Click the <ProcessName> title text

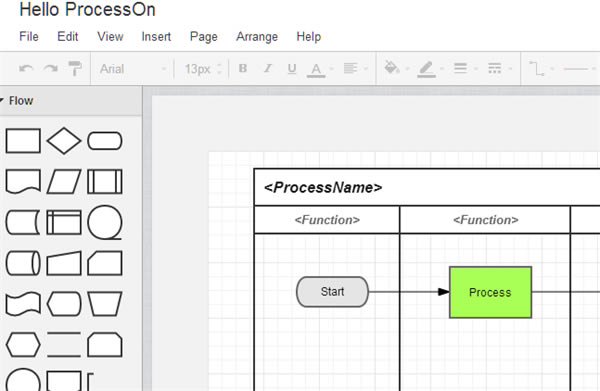coord(323,187)
